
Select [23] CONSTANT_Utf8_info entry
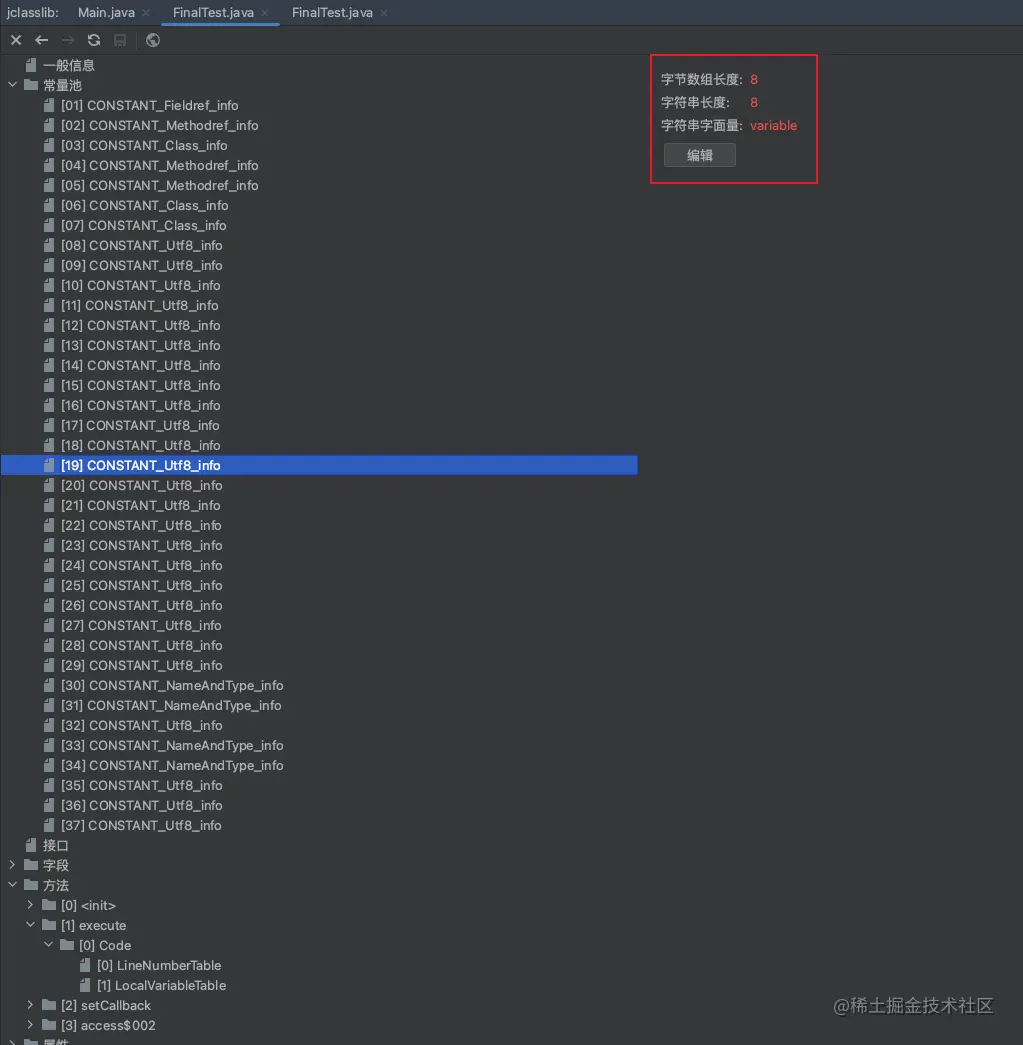click(x=141, y=545)
